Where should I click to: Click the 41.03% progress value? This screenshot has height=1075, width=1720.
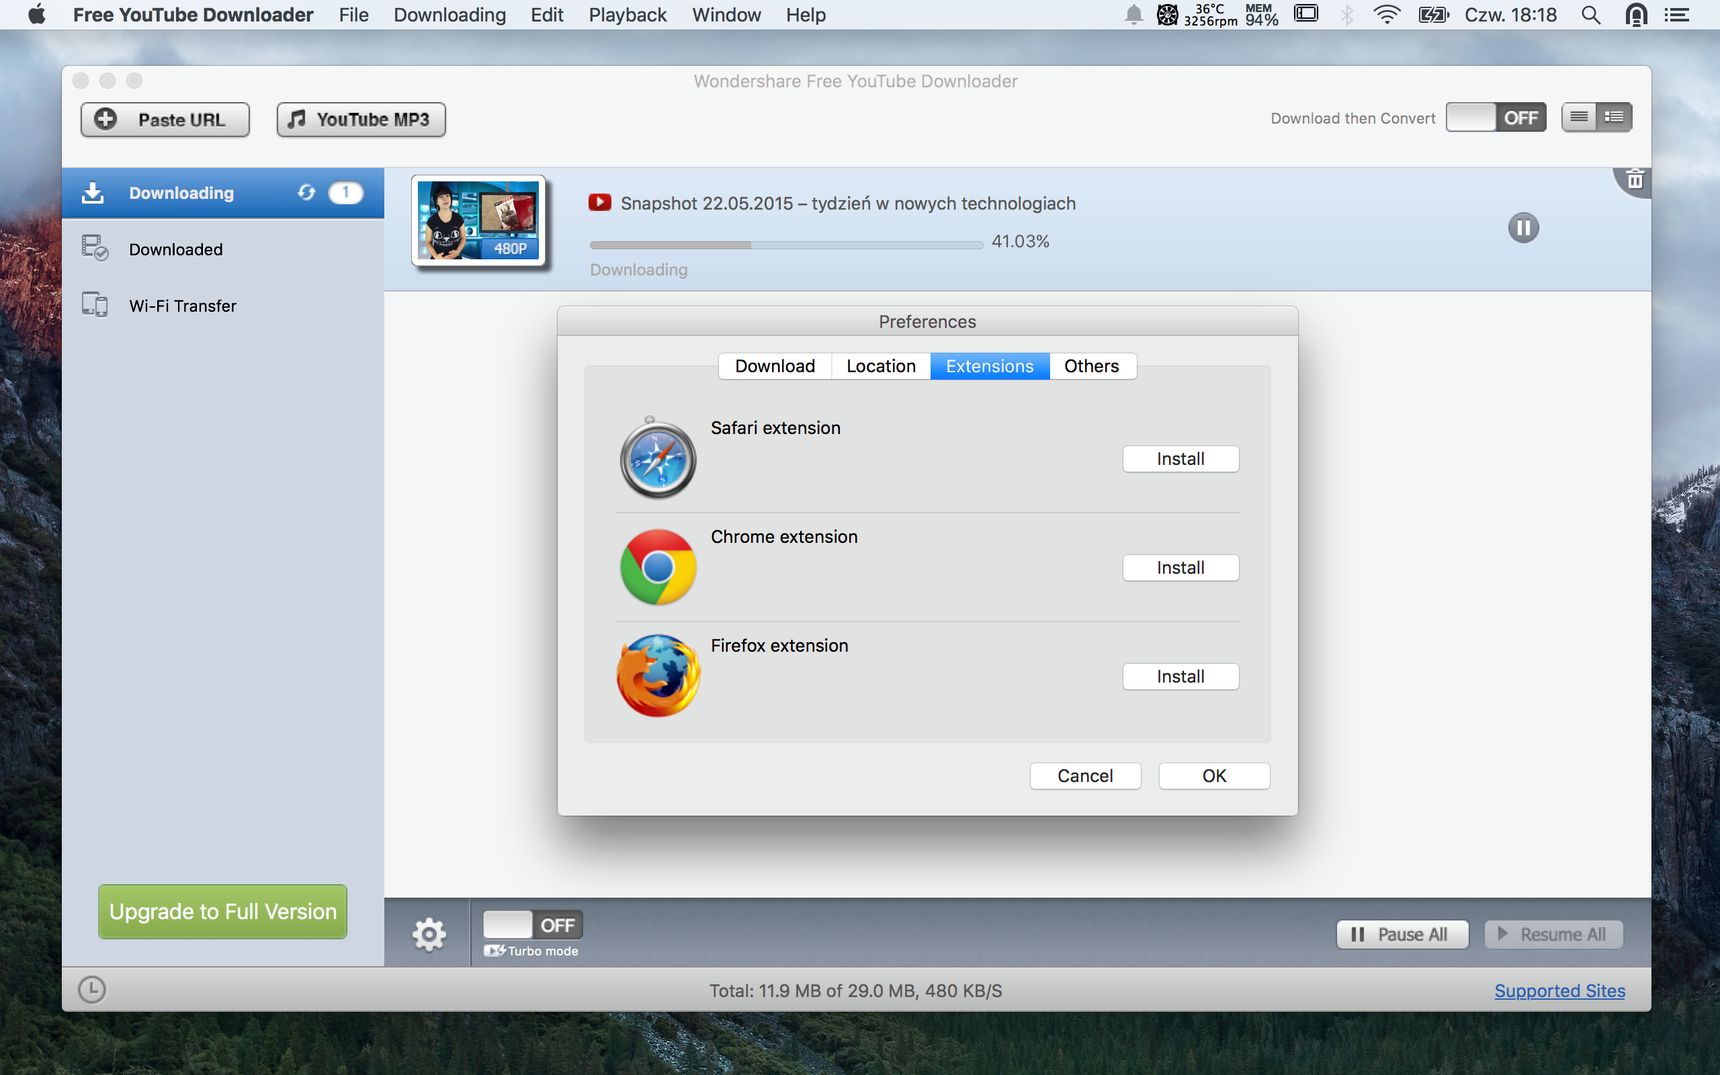pyautogui.click(x=1020, y=241)
